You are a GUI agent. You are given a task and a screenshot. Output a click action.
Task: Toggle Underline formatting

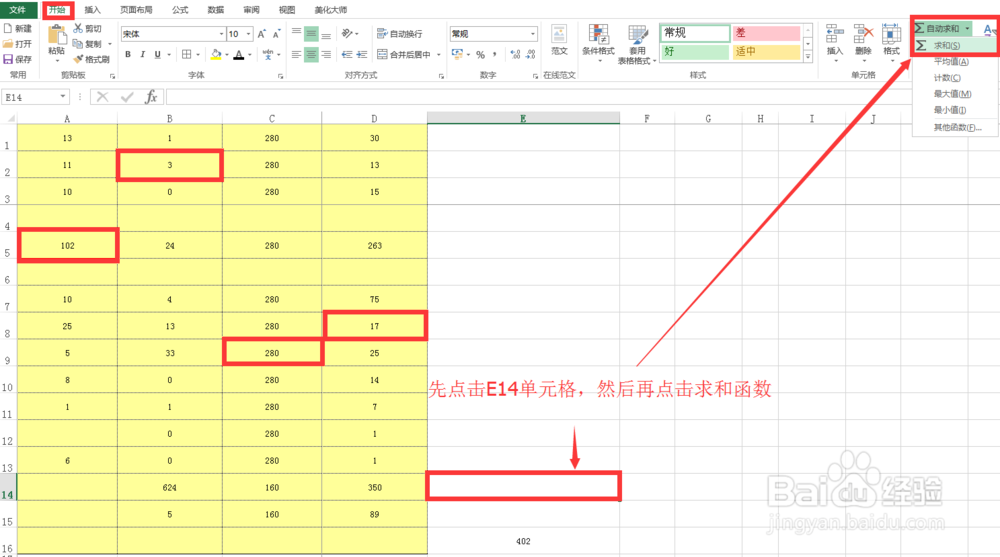pyautogui.click(x=158, y=55)
